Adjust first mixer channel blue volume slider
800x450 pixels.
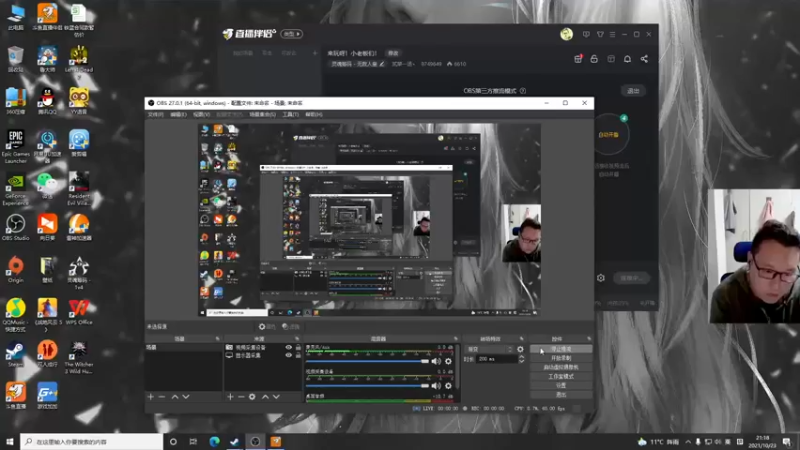pos(367,361)
